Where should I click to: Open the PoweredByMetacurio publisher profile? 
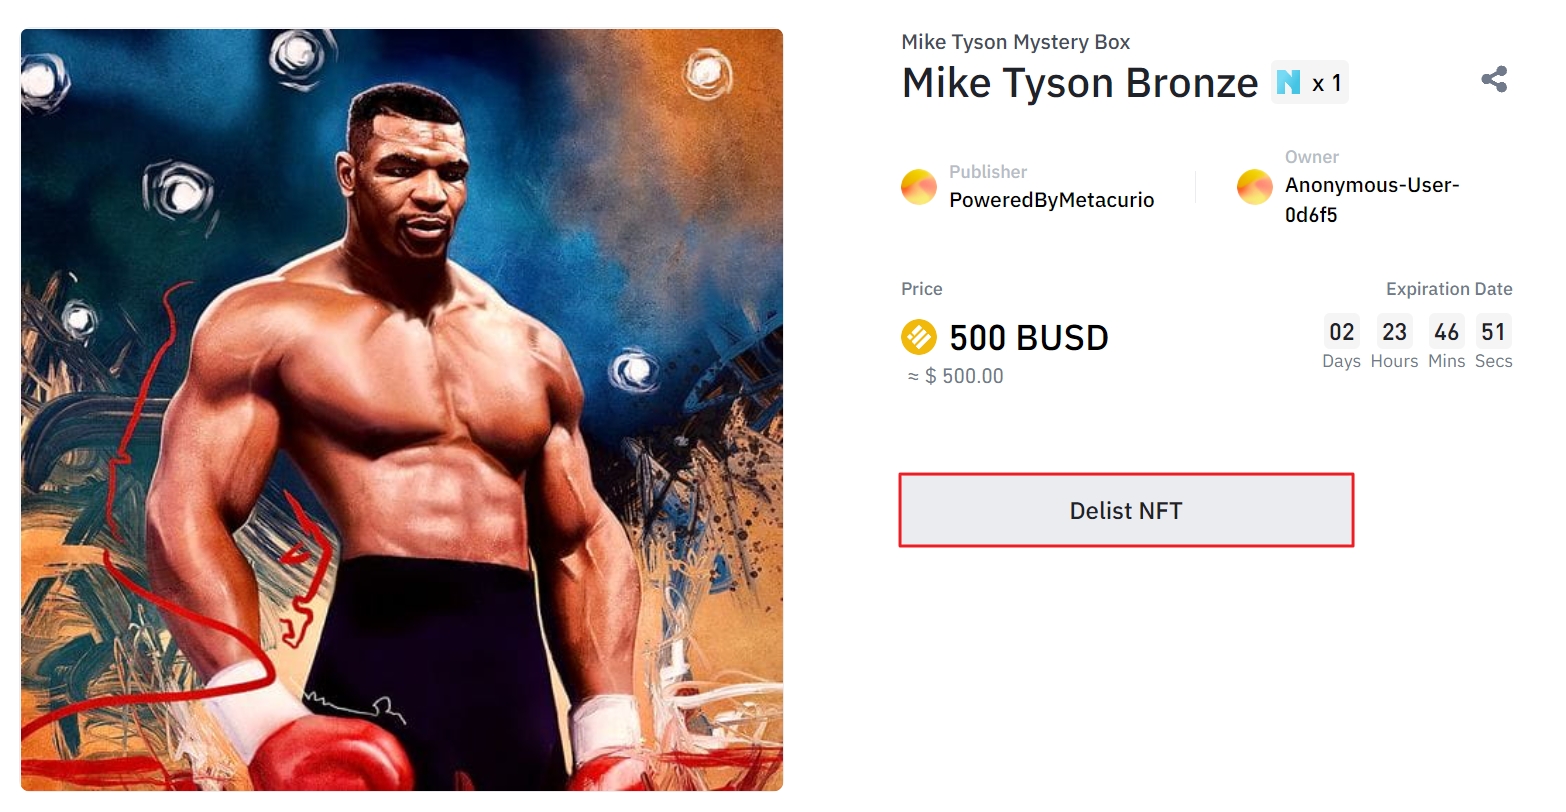pos(1051,200)
